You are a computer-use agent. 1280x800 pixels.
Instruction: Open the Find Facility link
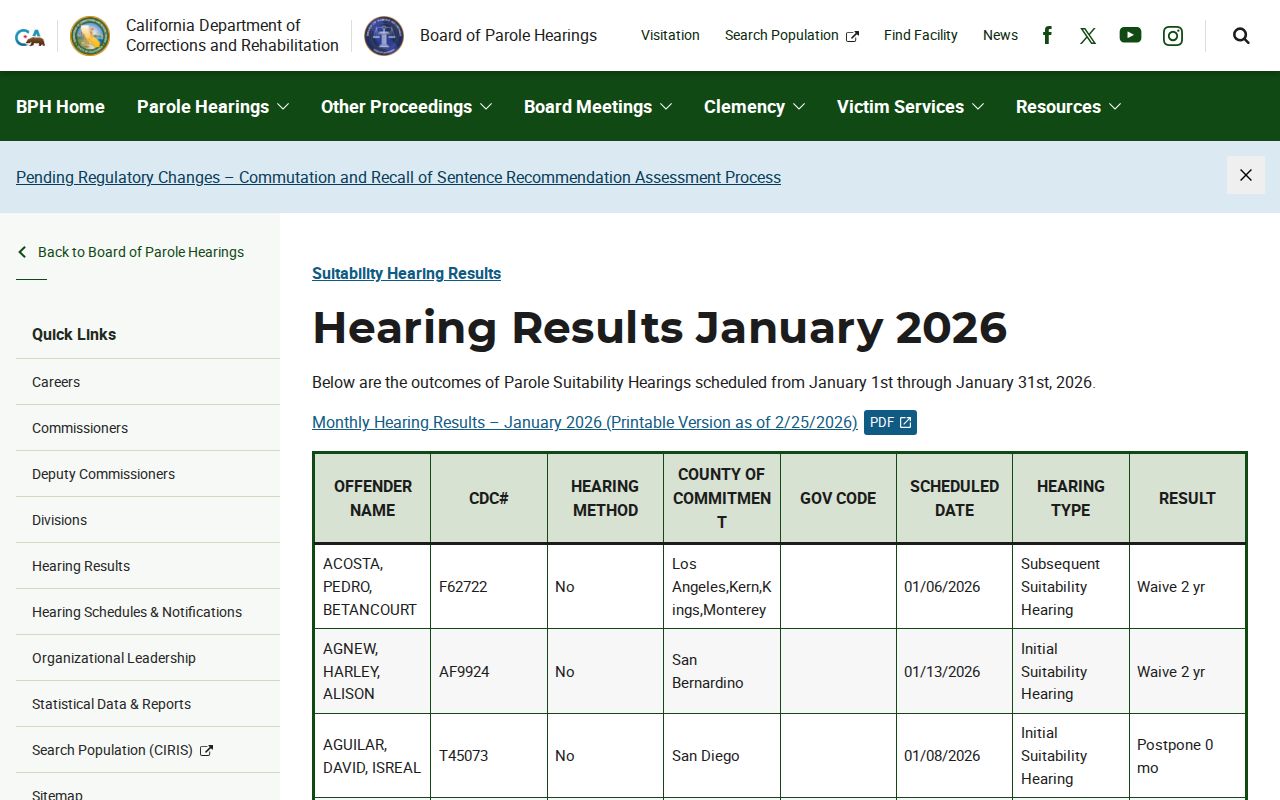point(920,35)
